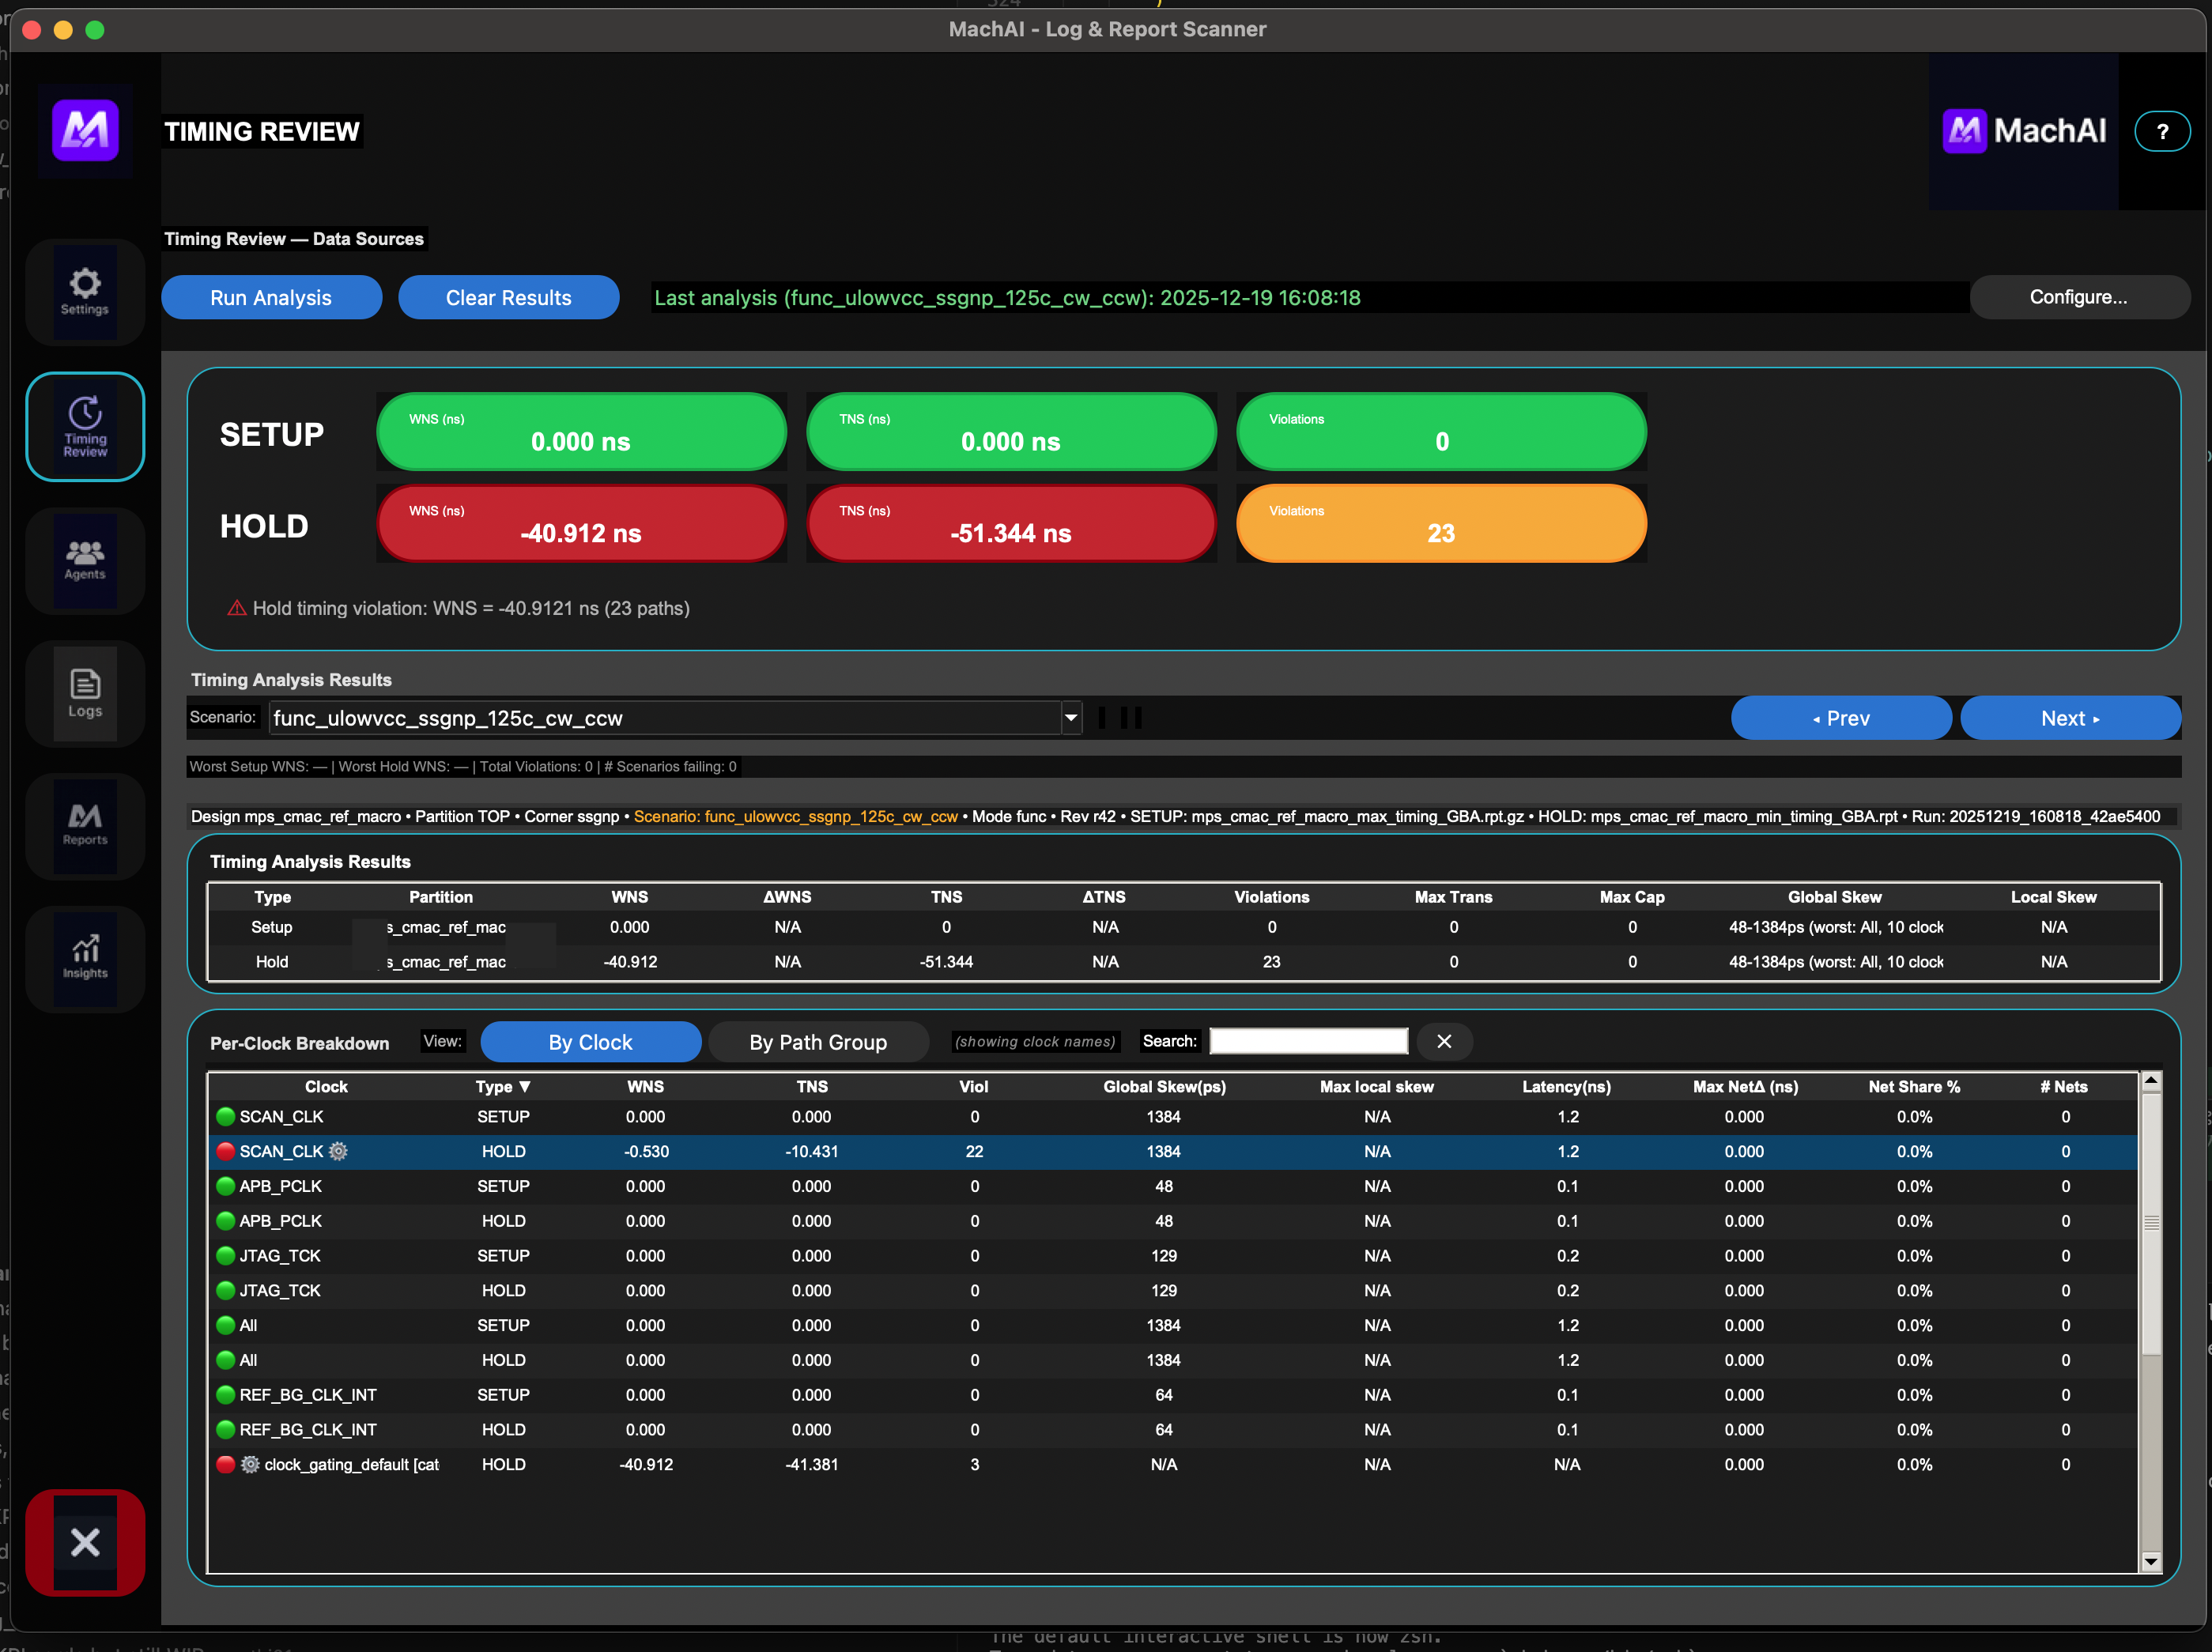Image resolution: width=2212 pixels, height=1652 pixels.
Task: Open the Logs panel
Action: (x=85, y=693)
